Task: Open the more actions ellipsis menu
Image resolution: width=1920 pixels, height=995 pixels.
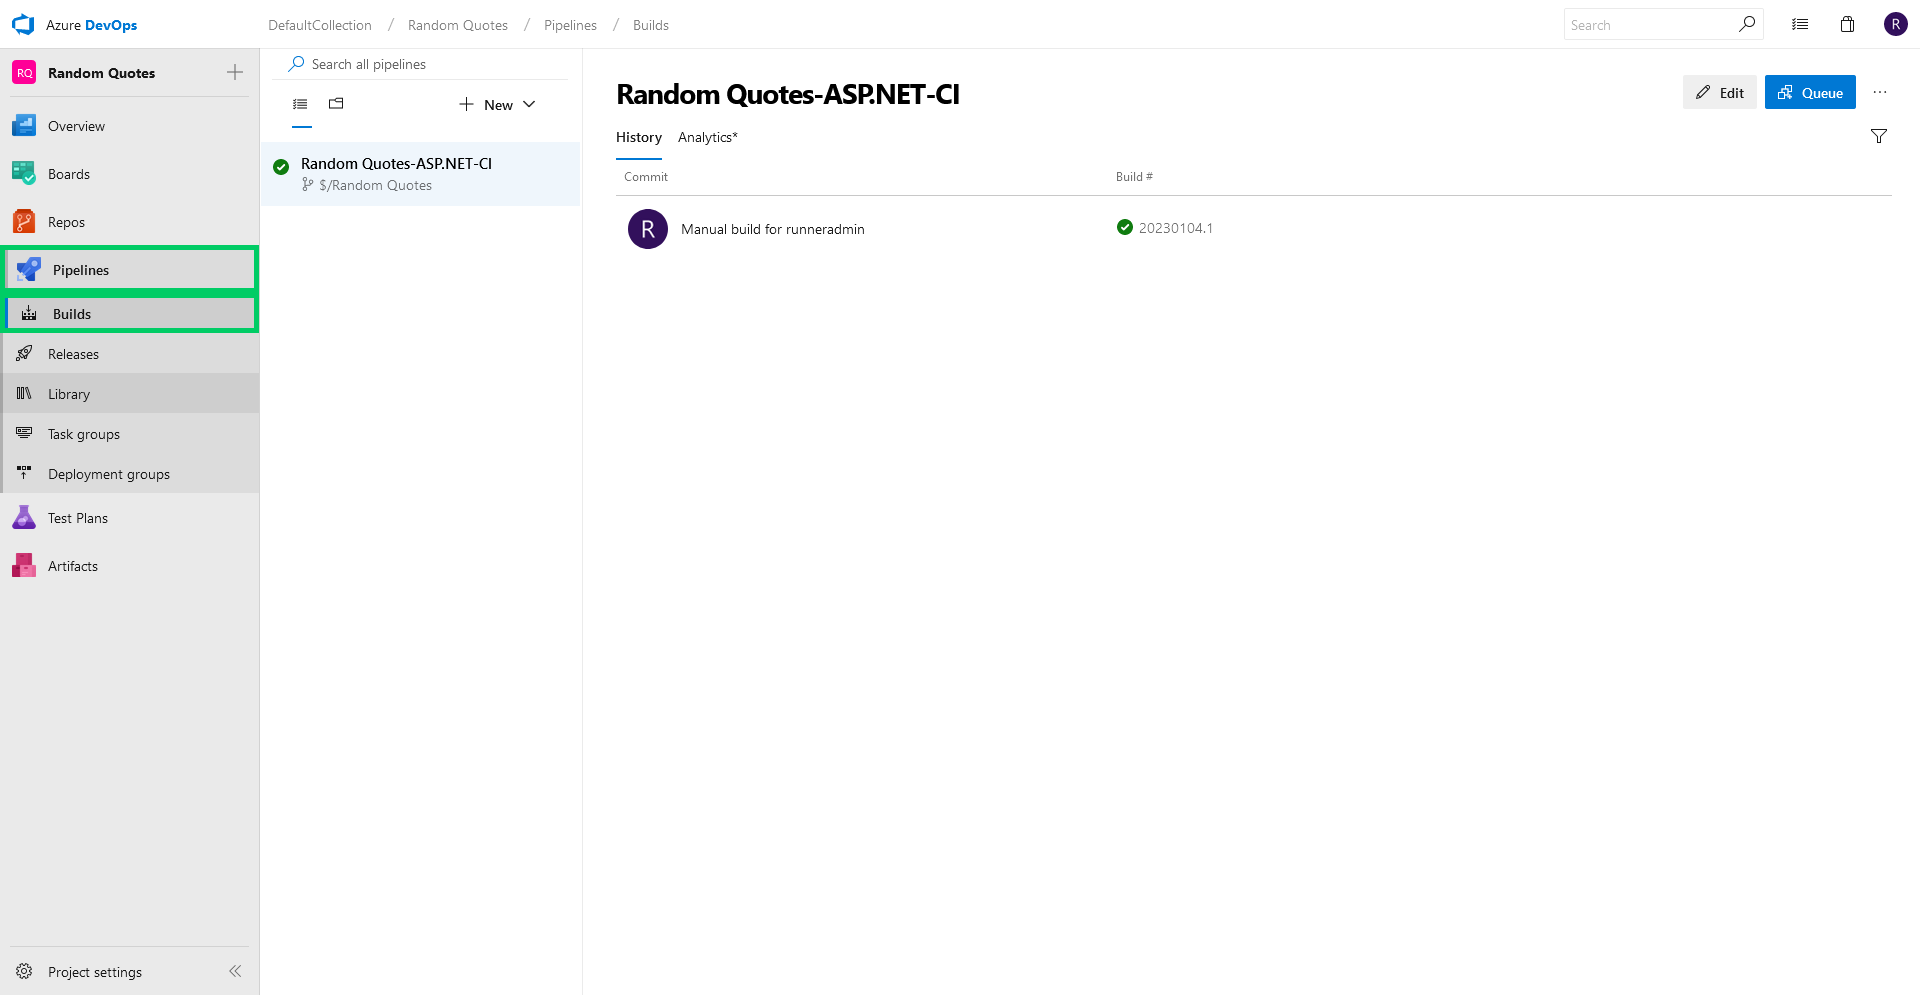Action: tap(1880, 92)
